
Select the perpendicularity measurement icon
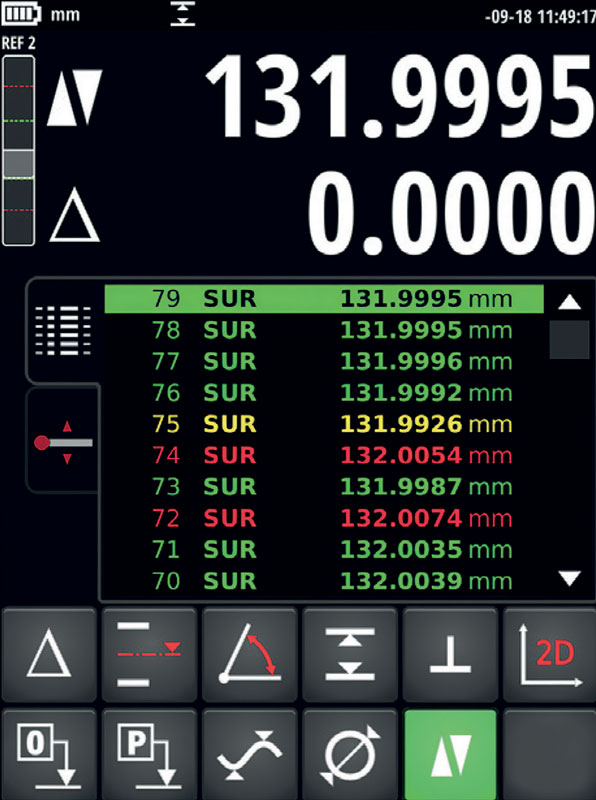tap(450, 654)
